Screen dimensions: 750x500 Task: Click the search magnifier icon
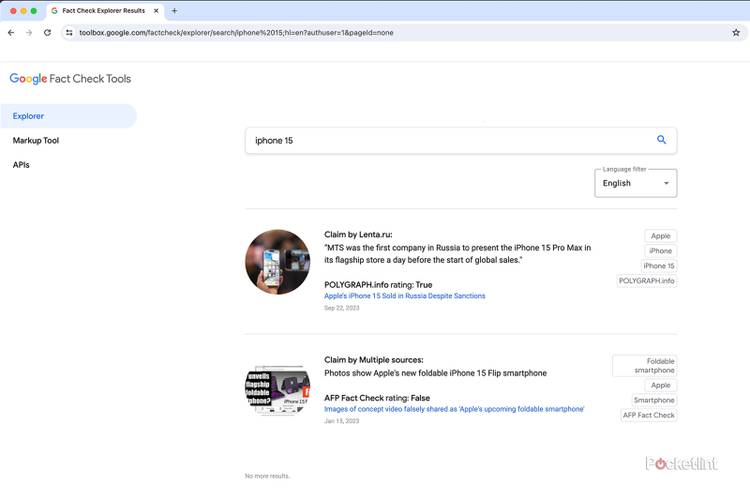(661, 141)
